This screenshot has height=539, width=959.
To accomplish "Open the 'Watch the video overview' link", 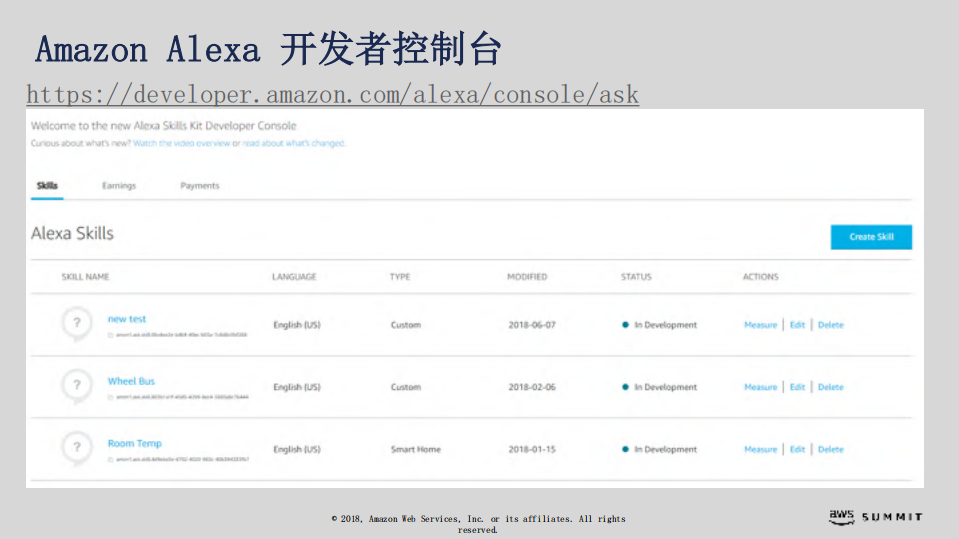I will 182,143.
